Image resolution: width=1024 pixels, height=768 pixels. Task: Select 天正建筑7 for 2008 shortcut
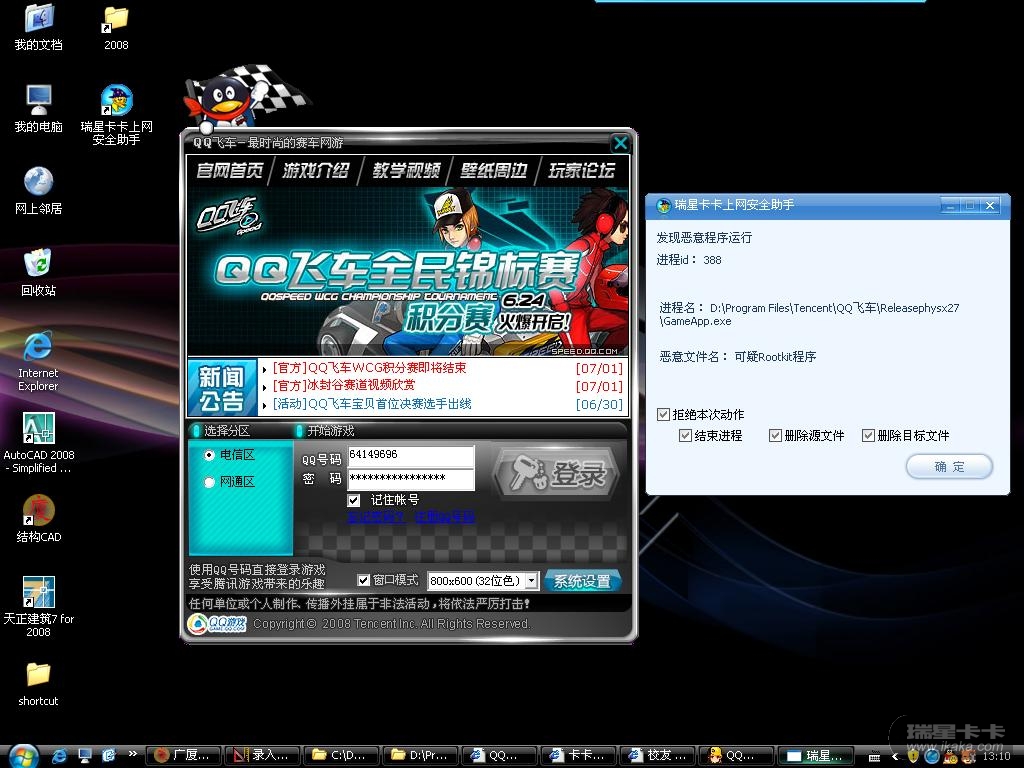(39, 607)
